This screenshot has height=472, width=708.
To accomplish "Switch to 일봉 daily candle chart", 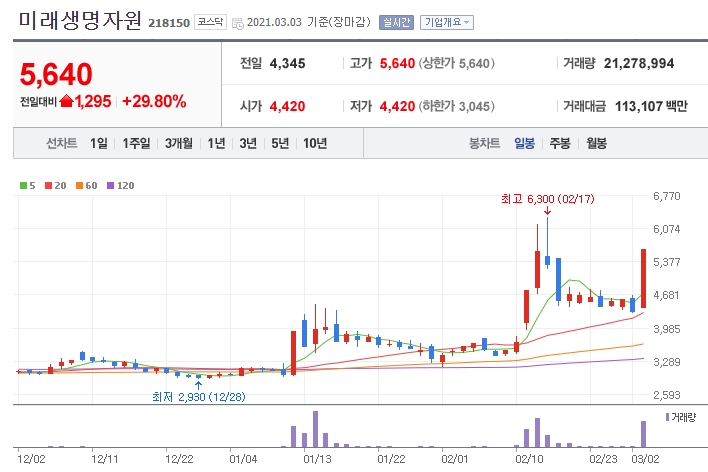I will pyautogui.click(x=524, y=144).
